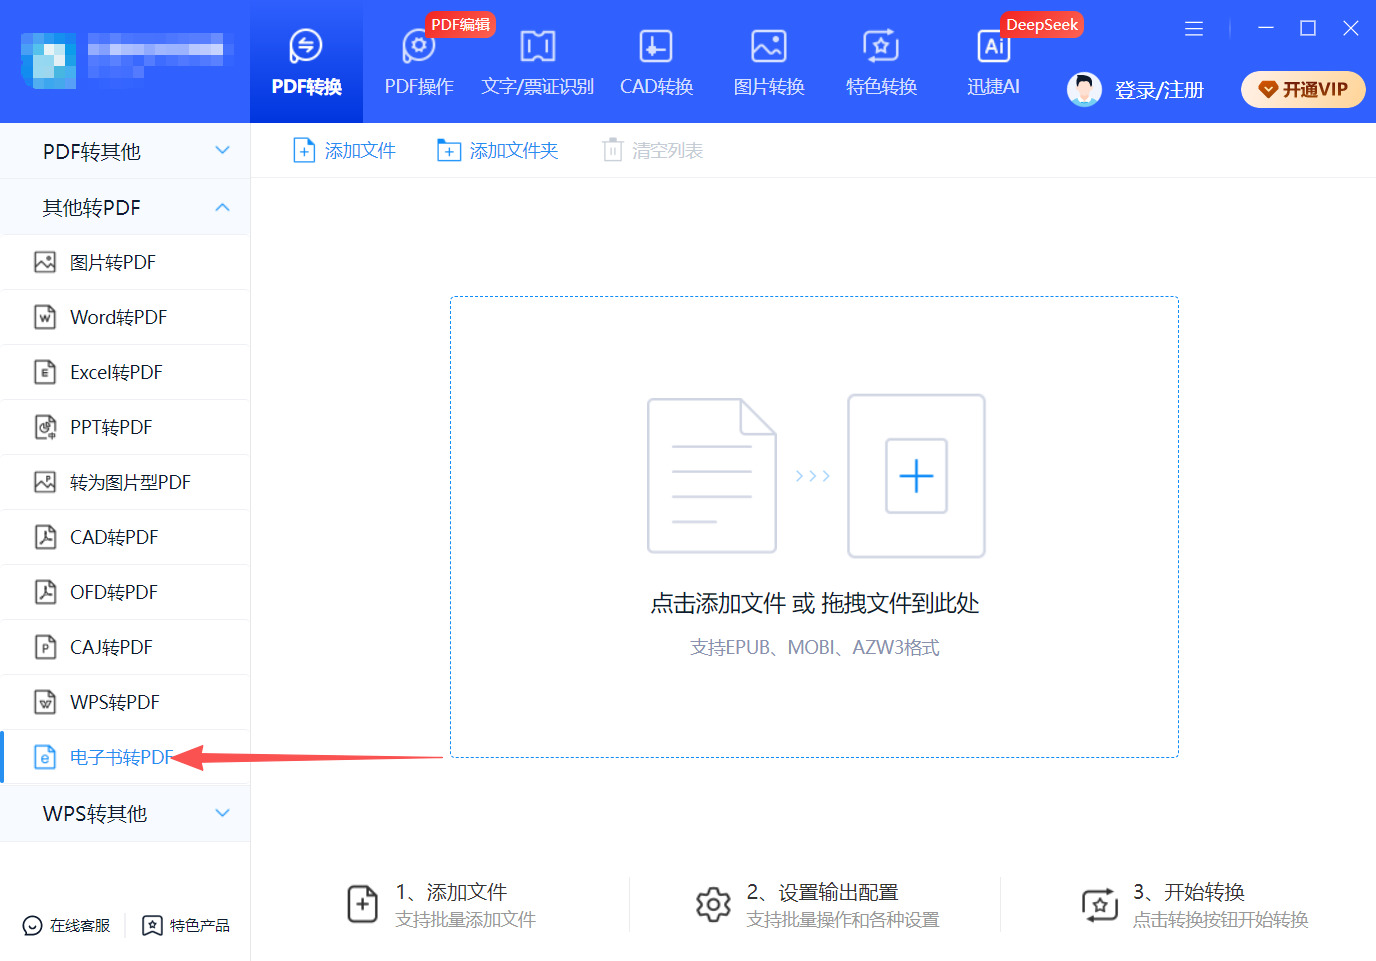
Task: Open the CAD转换 section
Action: (x=656, y=63)
